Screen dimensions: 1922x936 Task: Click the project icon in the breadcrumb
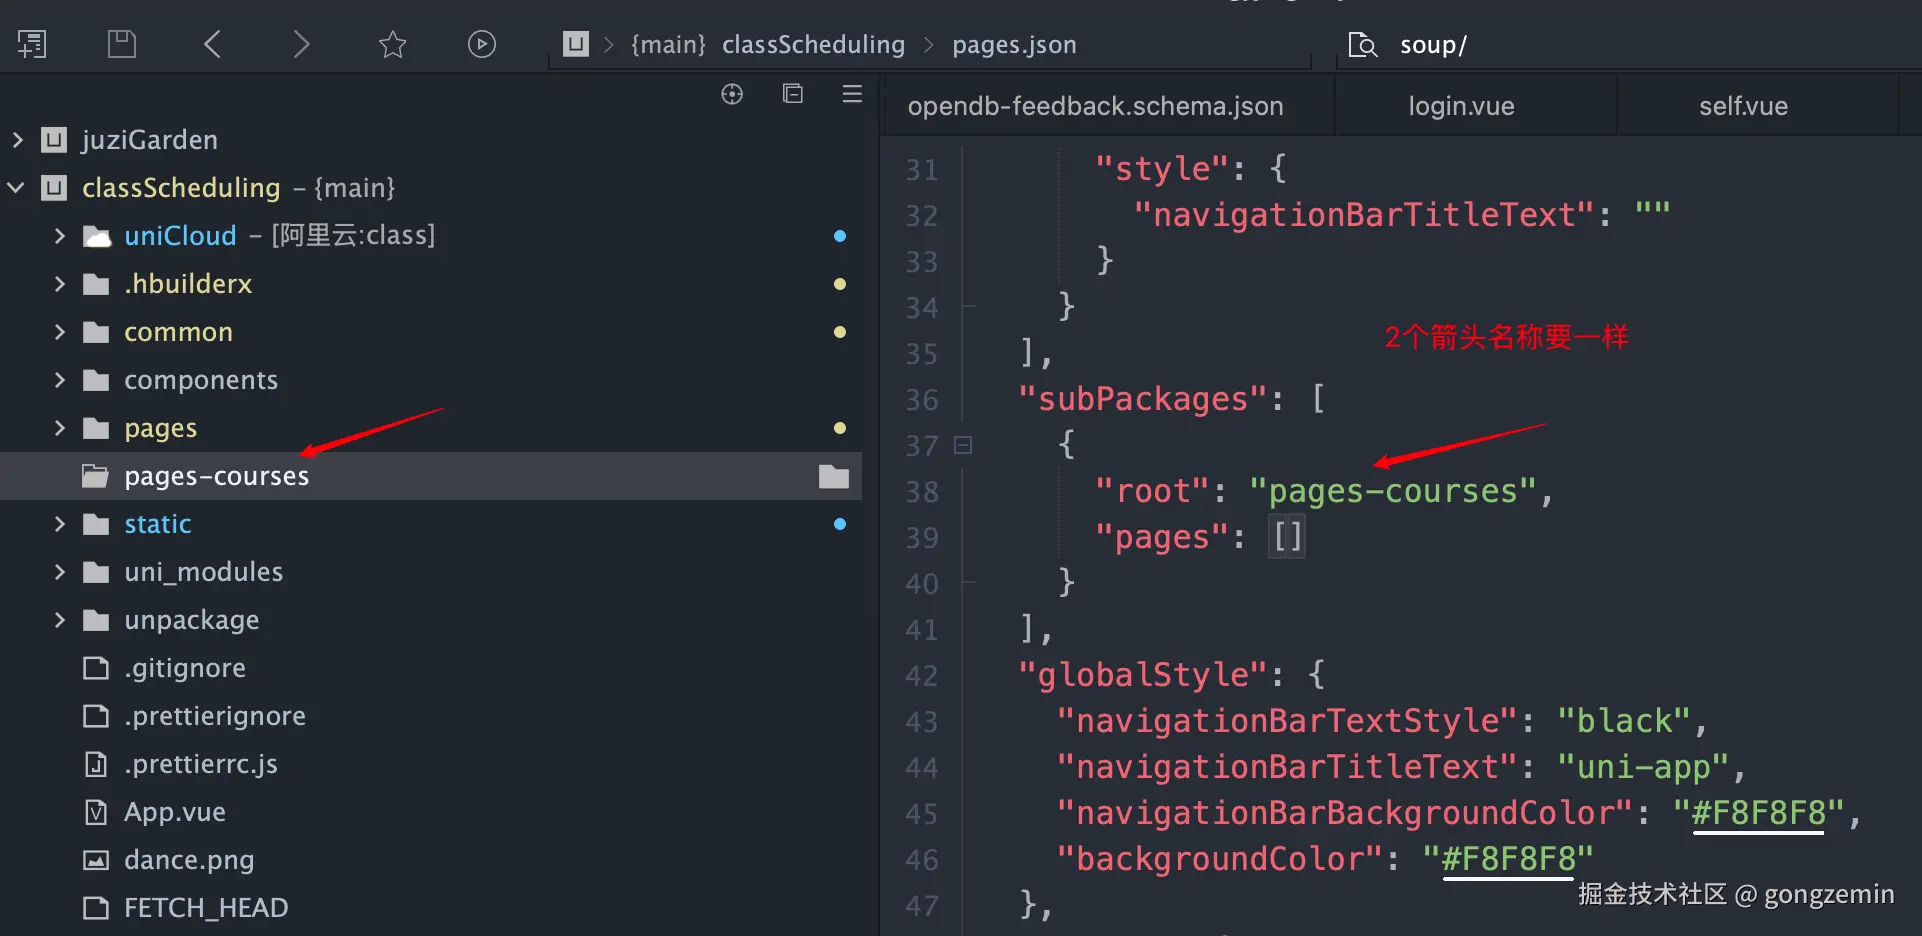tap(576, 44)
